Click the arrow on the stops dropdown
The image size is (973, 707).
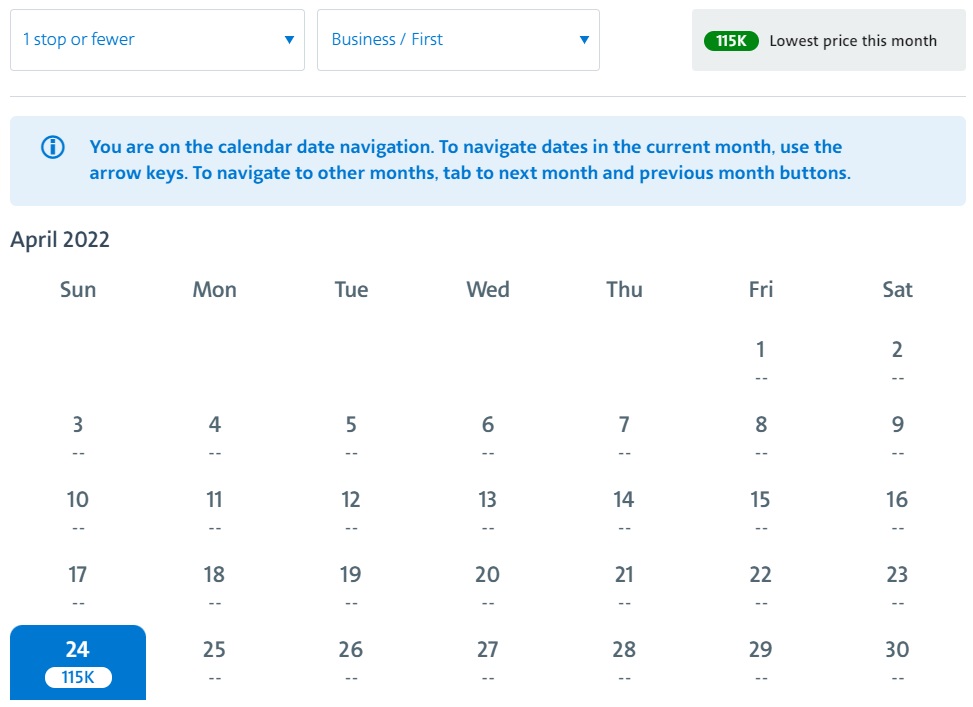(289, 40)
